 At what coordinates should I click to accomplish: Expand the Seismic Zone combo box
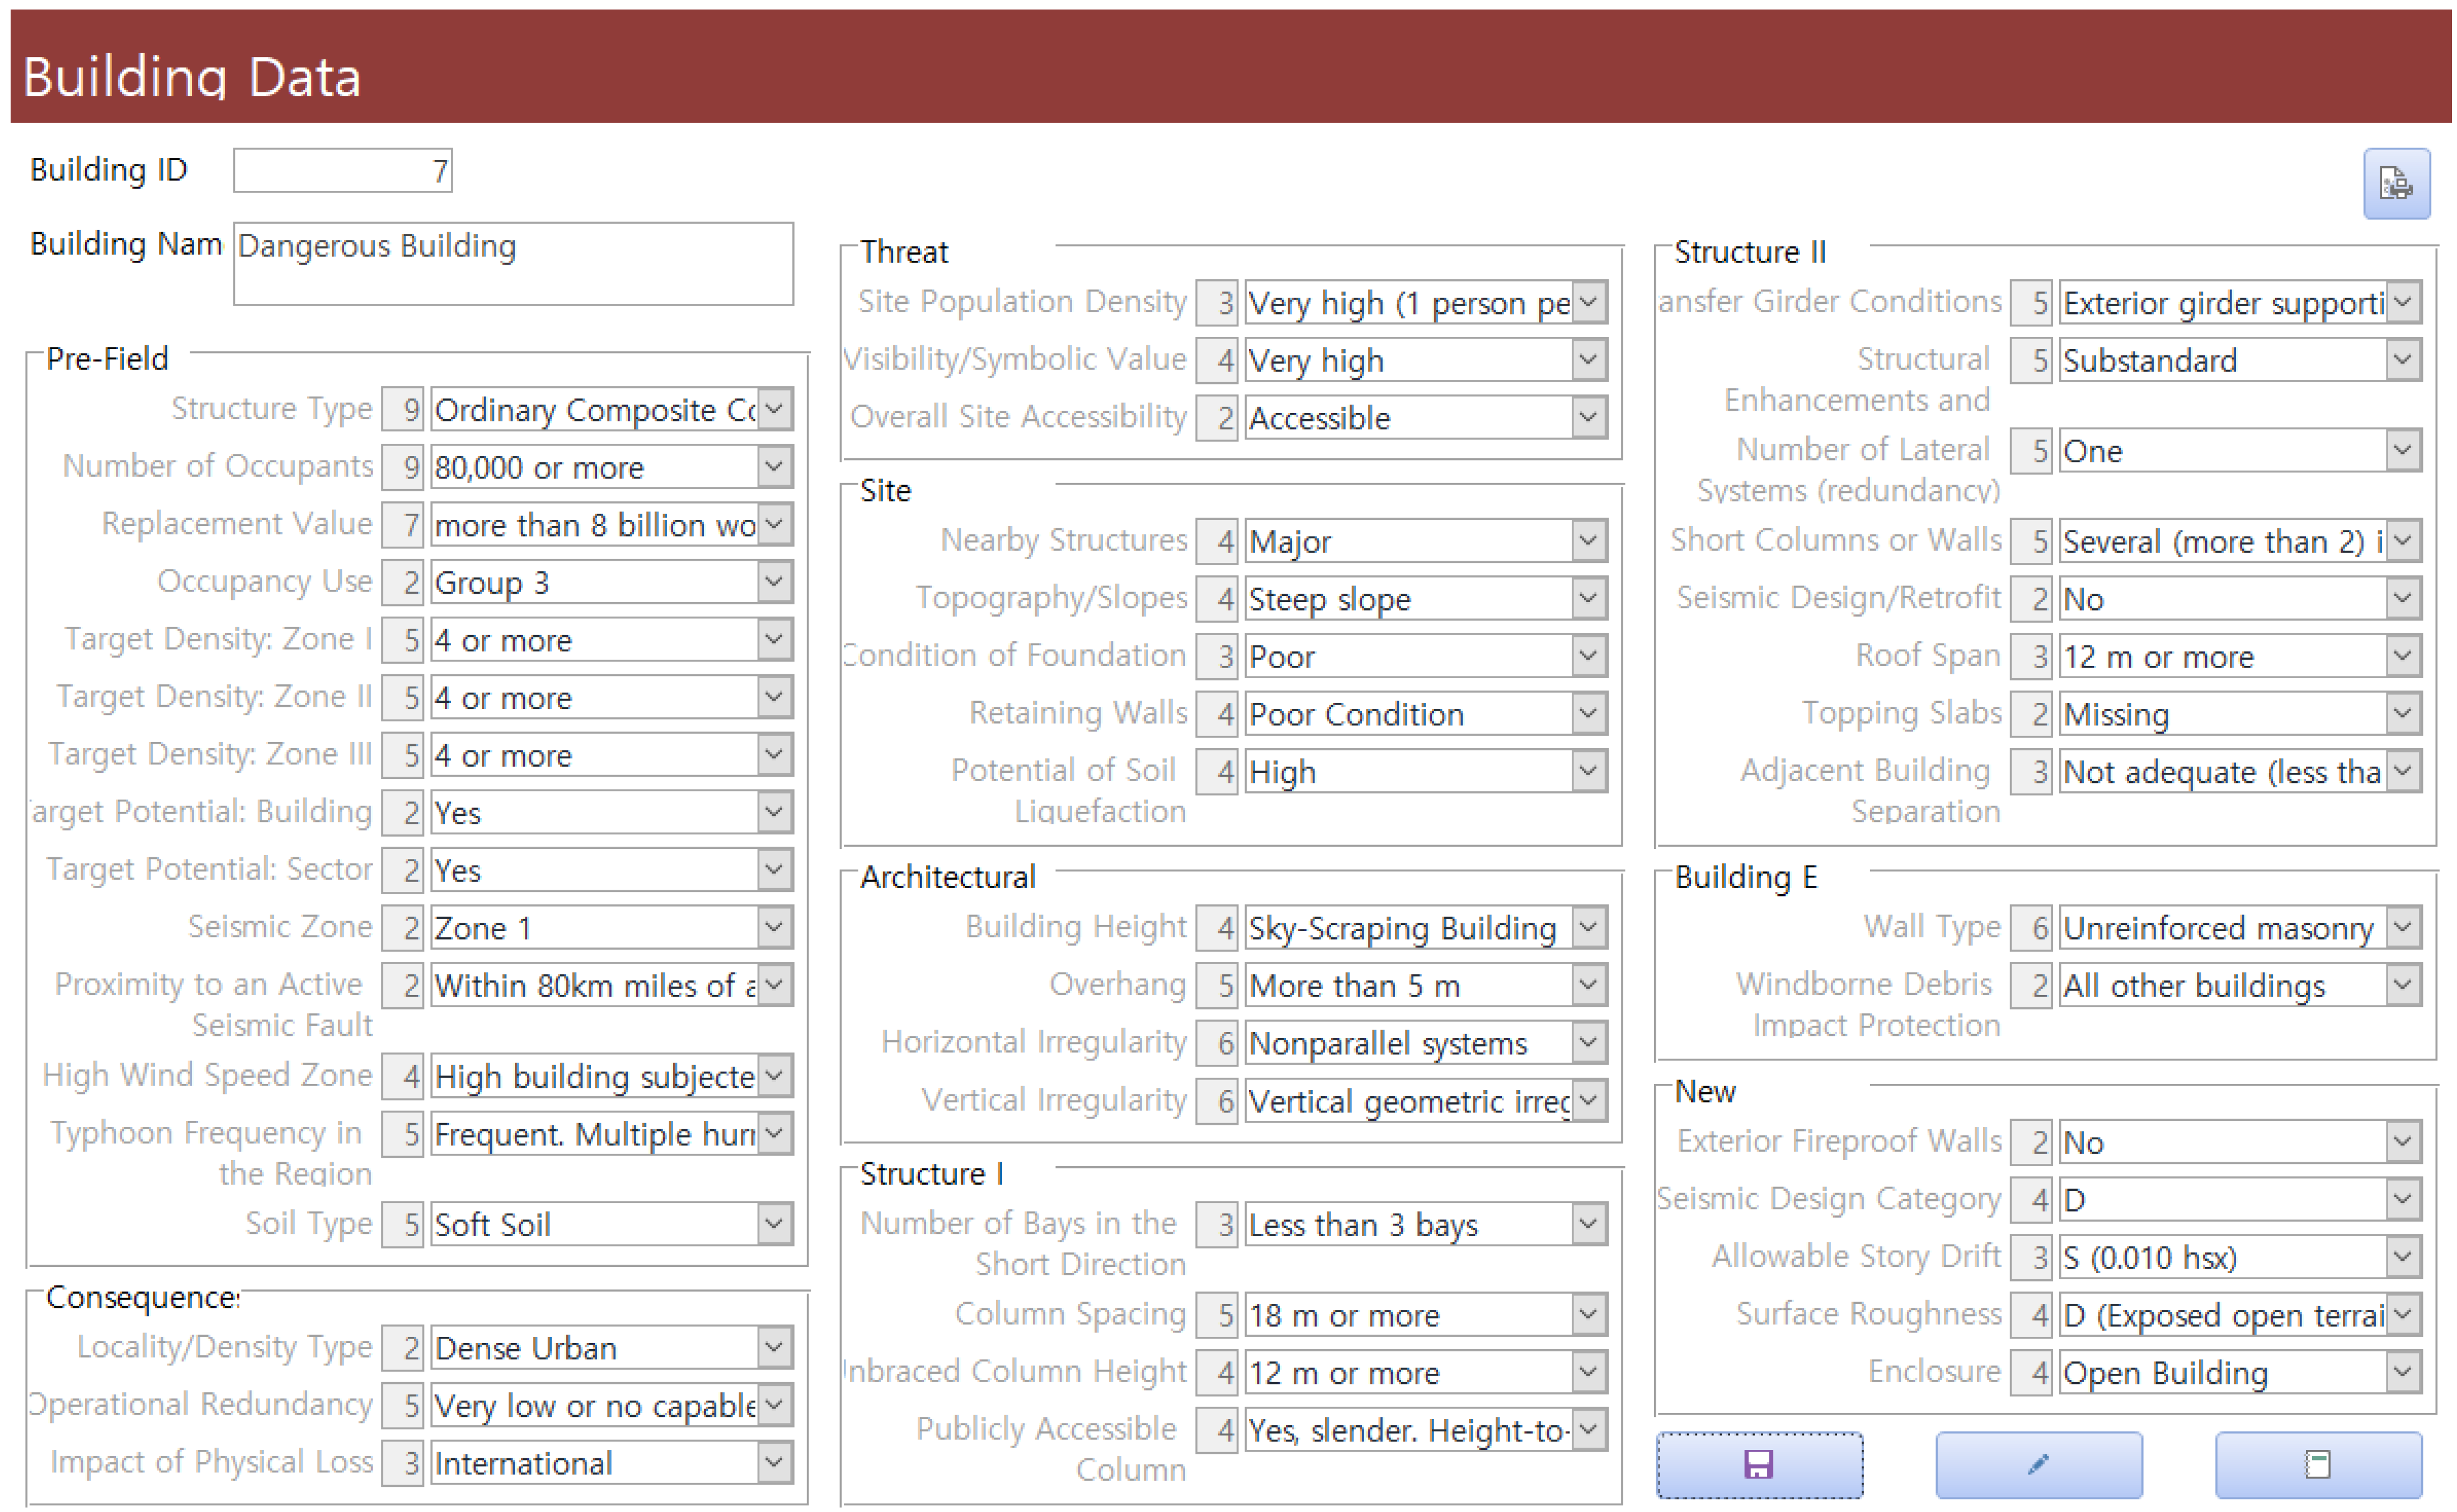point(774,927)
